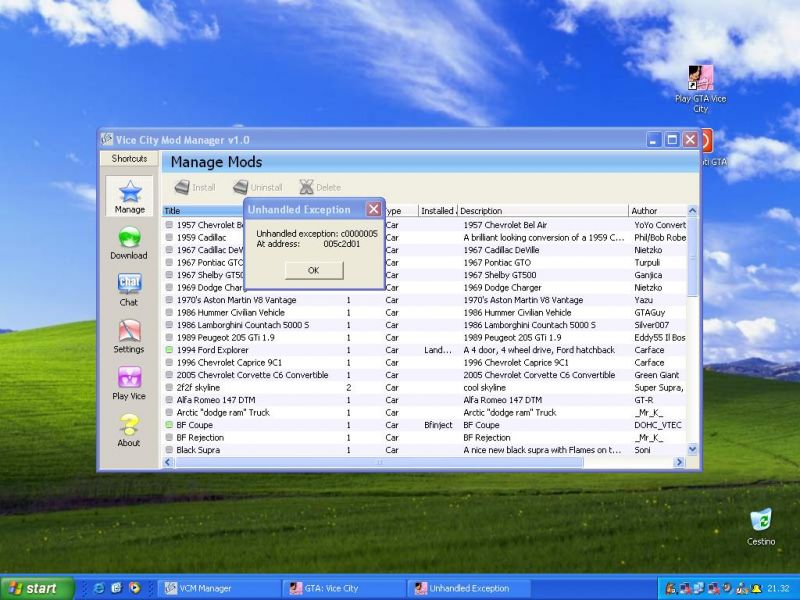
Task: Click OK in the Unhandled Exception dialog
Action: click(314, 270)
